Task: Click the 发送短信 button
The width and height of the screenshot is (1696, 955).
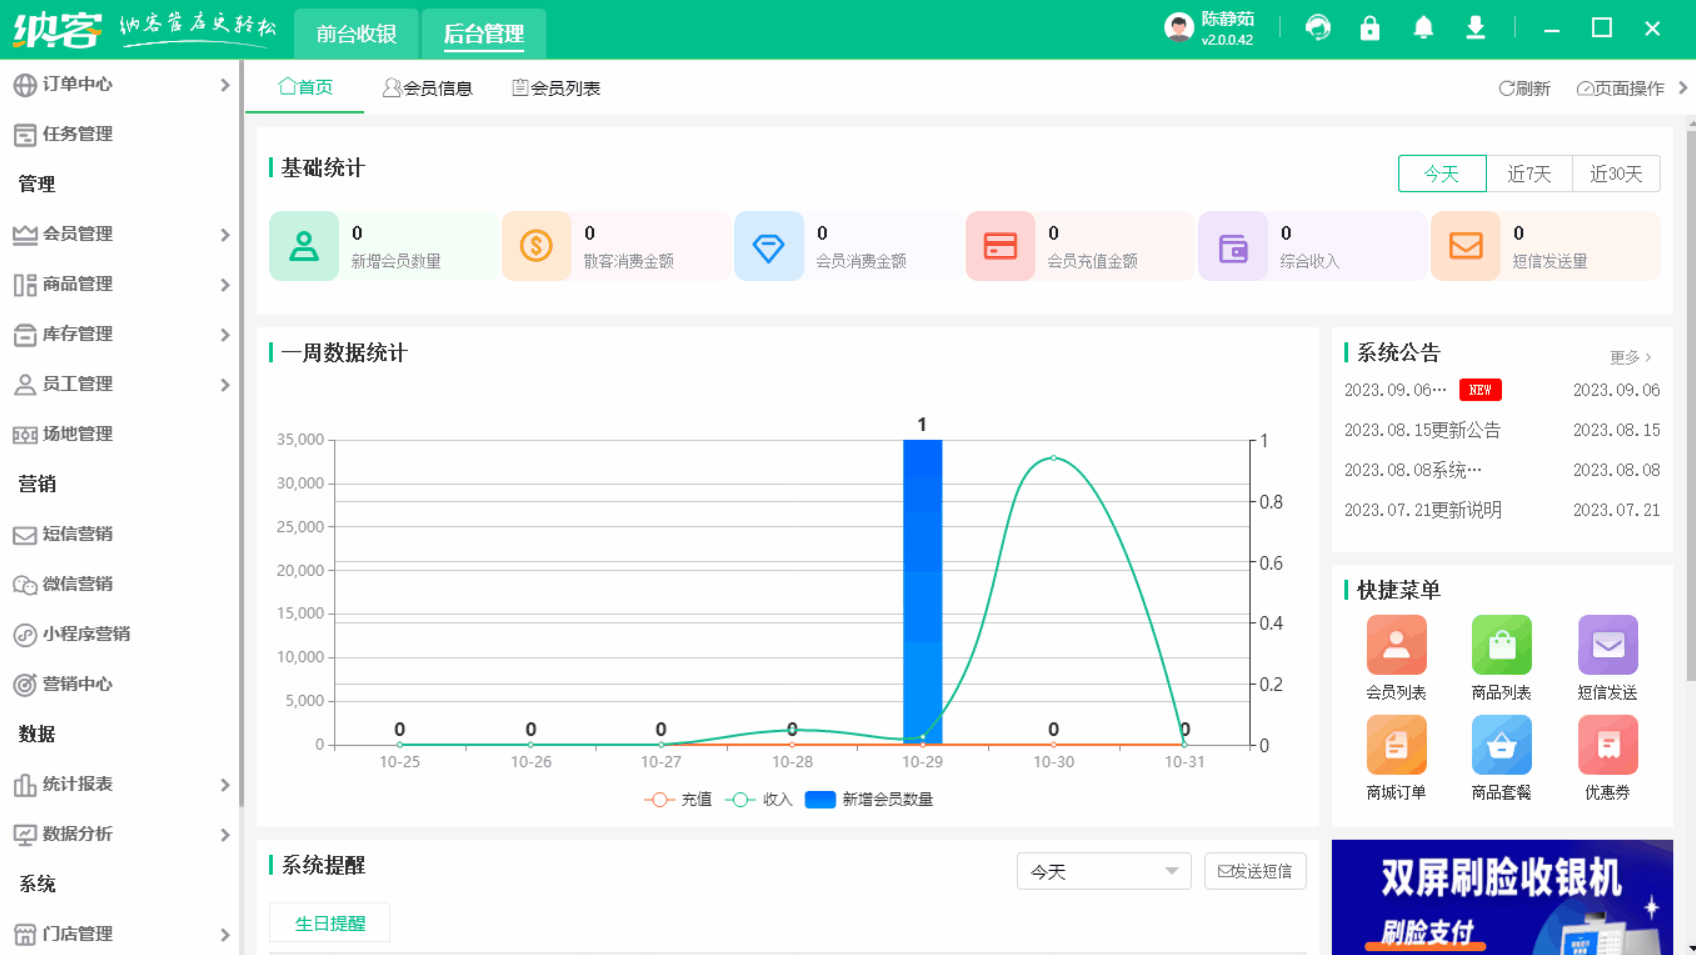Action: coord(1255,871)
